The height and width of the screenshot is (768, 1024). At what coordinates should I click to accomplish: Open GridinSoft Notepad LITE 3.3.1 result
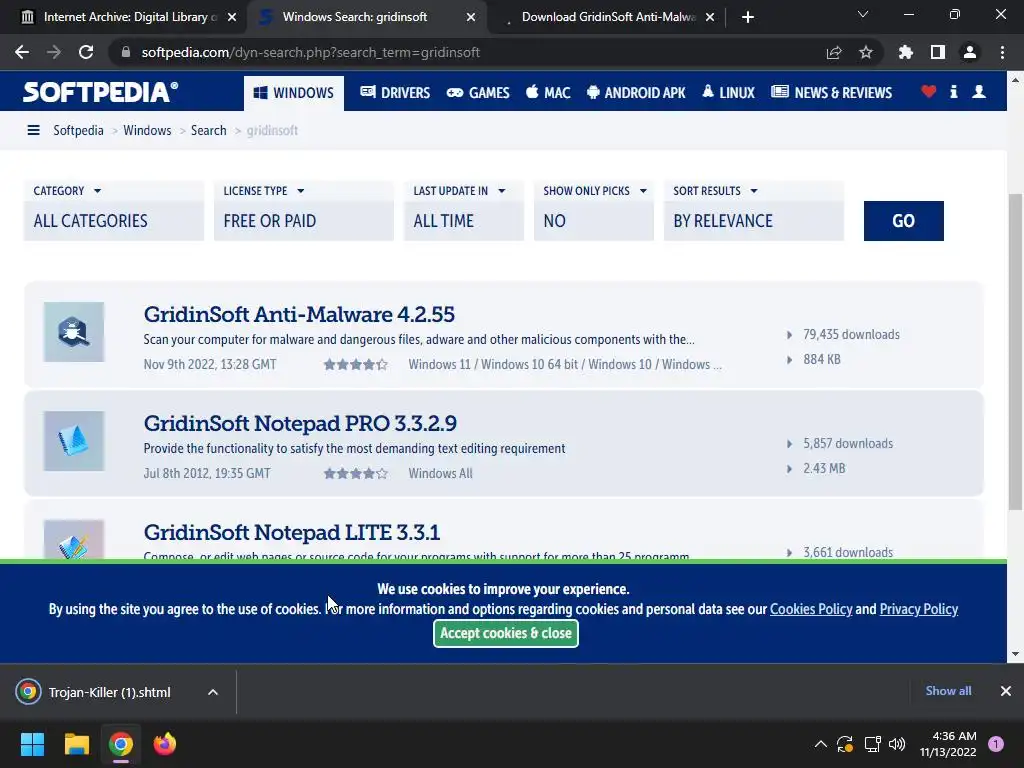click(292, 532)
